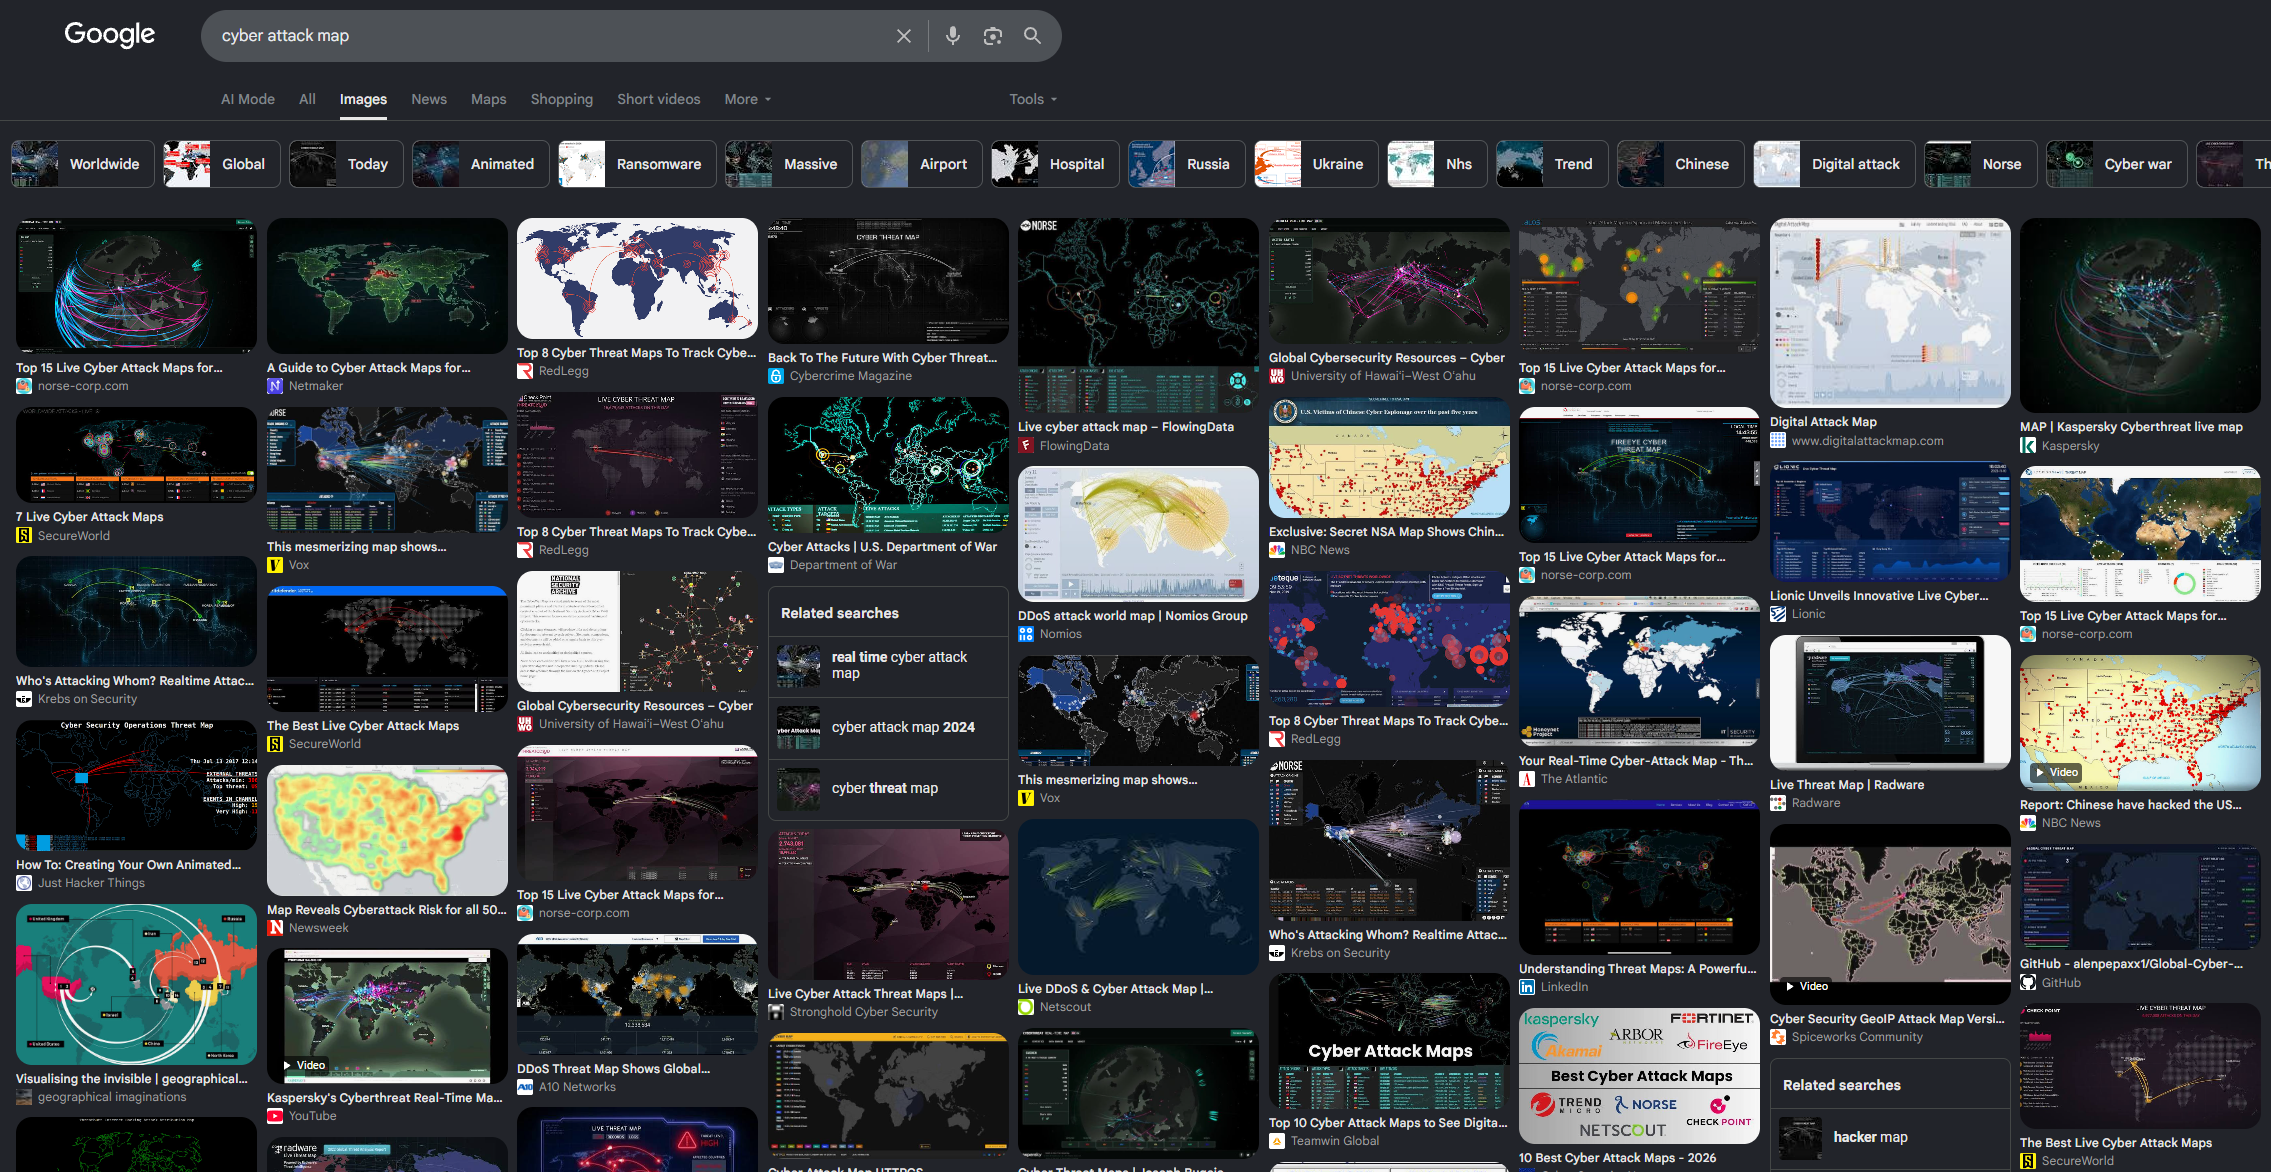This screenshot has width=2271, height=1172.
Task: Click the LinkedIn source favicon
Action: pyautogui.click(x=1527, y=987)
